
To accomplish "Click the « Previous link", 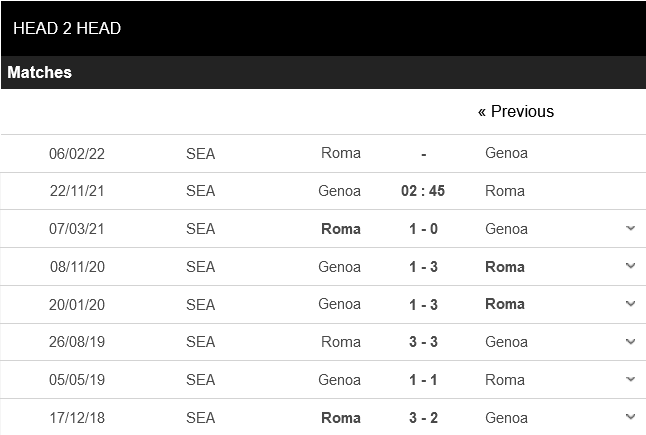I will coord(515,111).
